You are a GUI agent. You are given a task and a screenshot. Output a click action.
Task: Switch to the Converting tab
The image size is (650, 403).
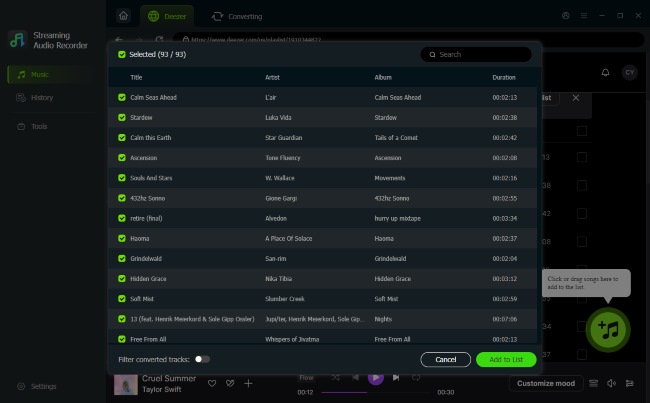pos(237,17)
